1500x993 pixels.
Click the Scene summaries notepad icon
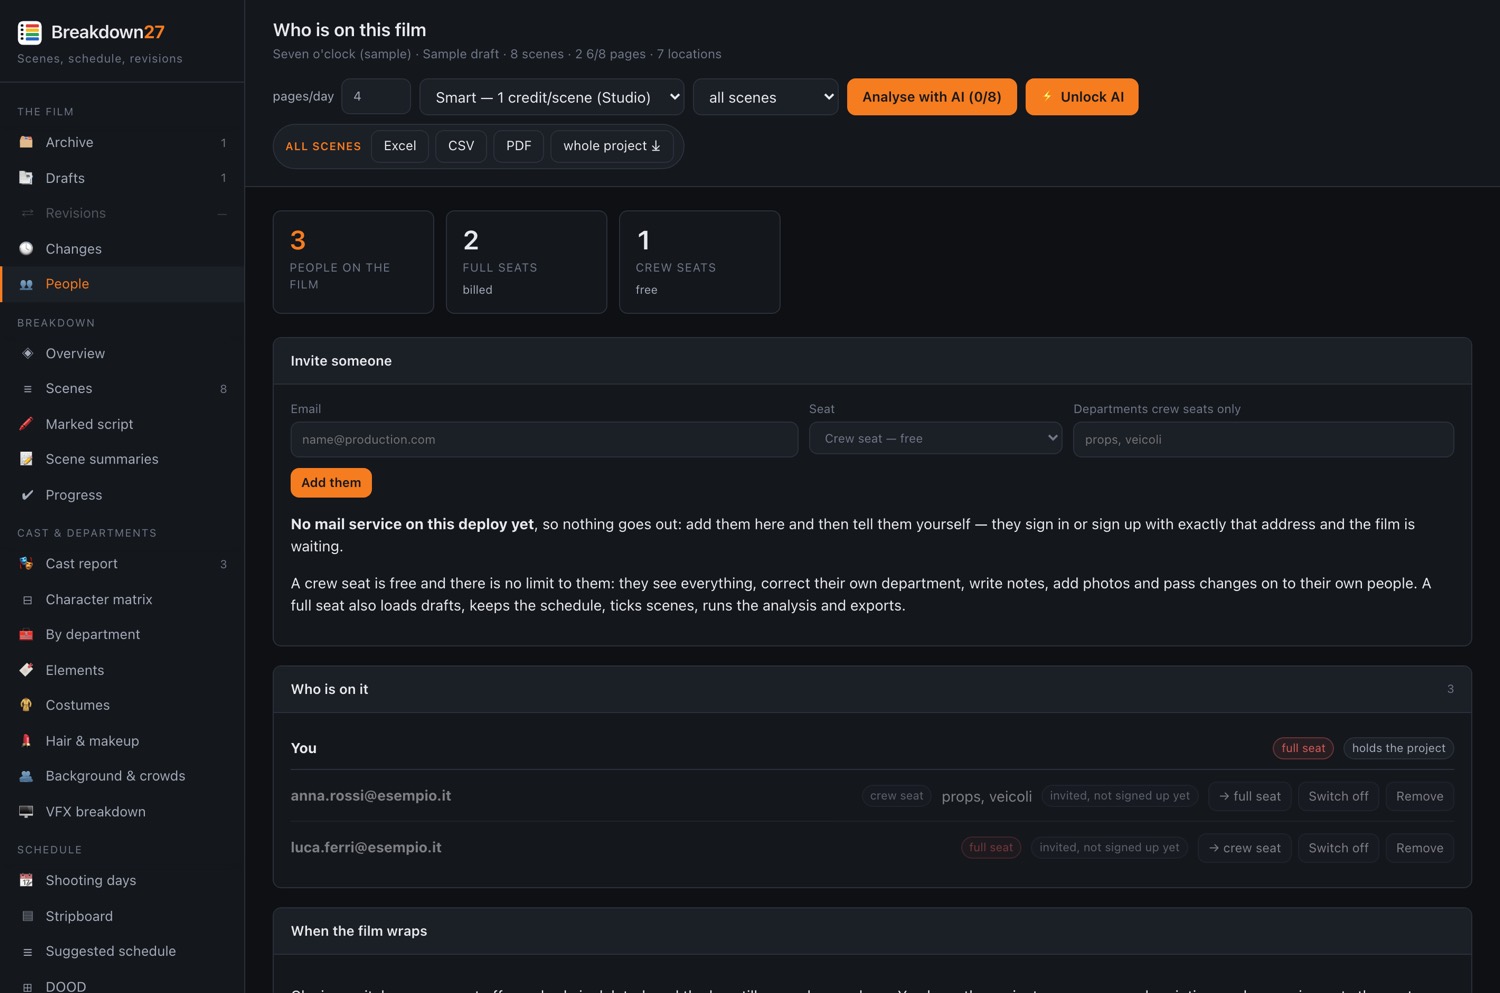tap(27, 459)
